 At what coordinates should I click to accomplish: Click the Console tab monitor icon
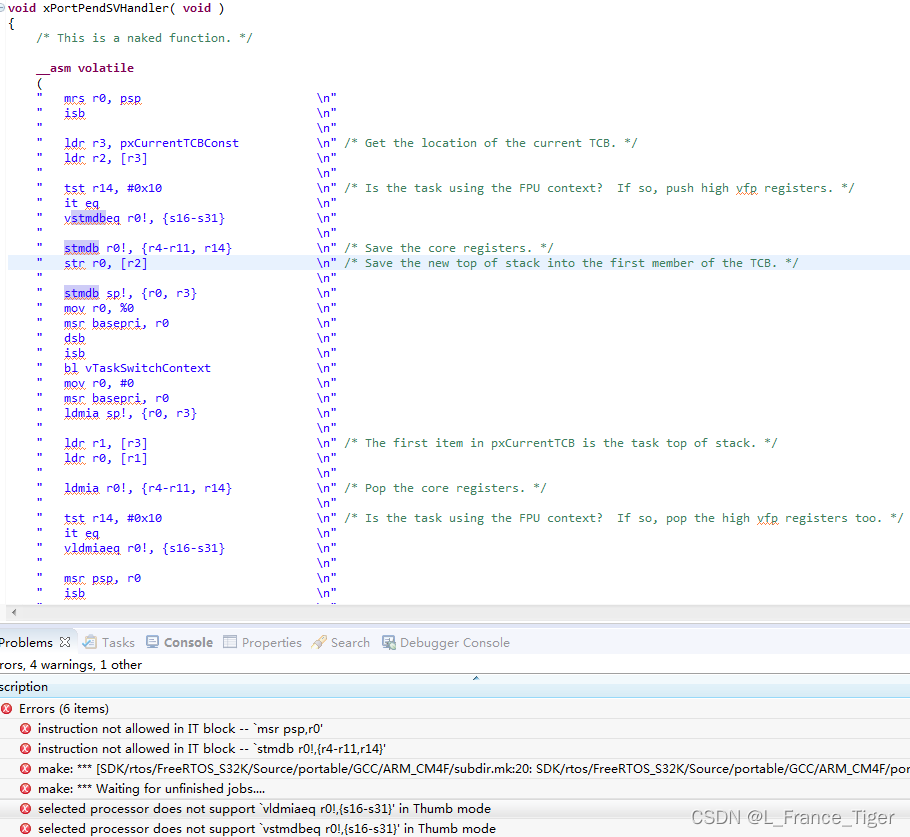click(x=152, y=642)
